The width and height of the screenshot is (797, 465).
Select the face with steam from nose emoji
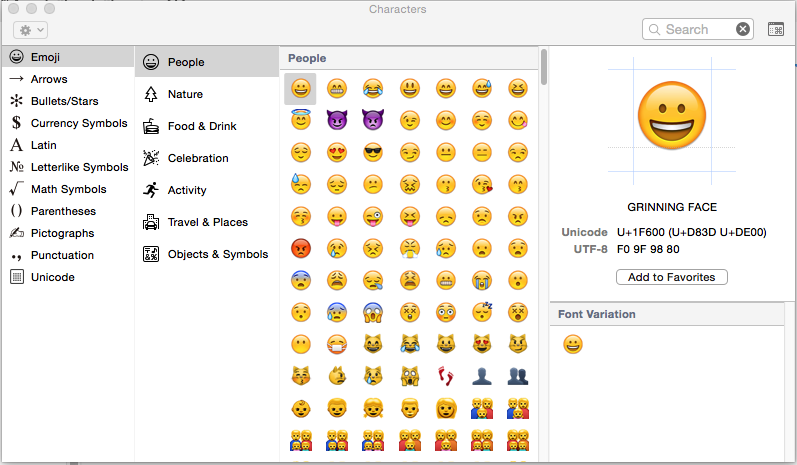point(410,249)
